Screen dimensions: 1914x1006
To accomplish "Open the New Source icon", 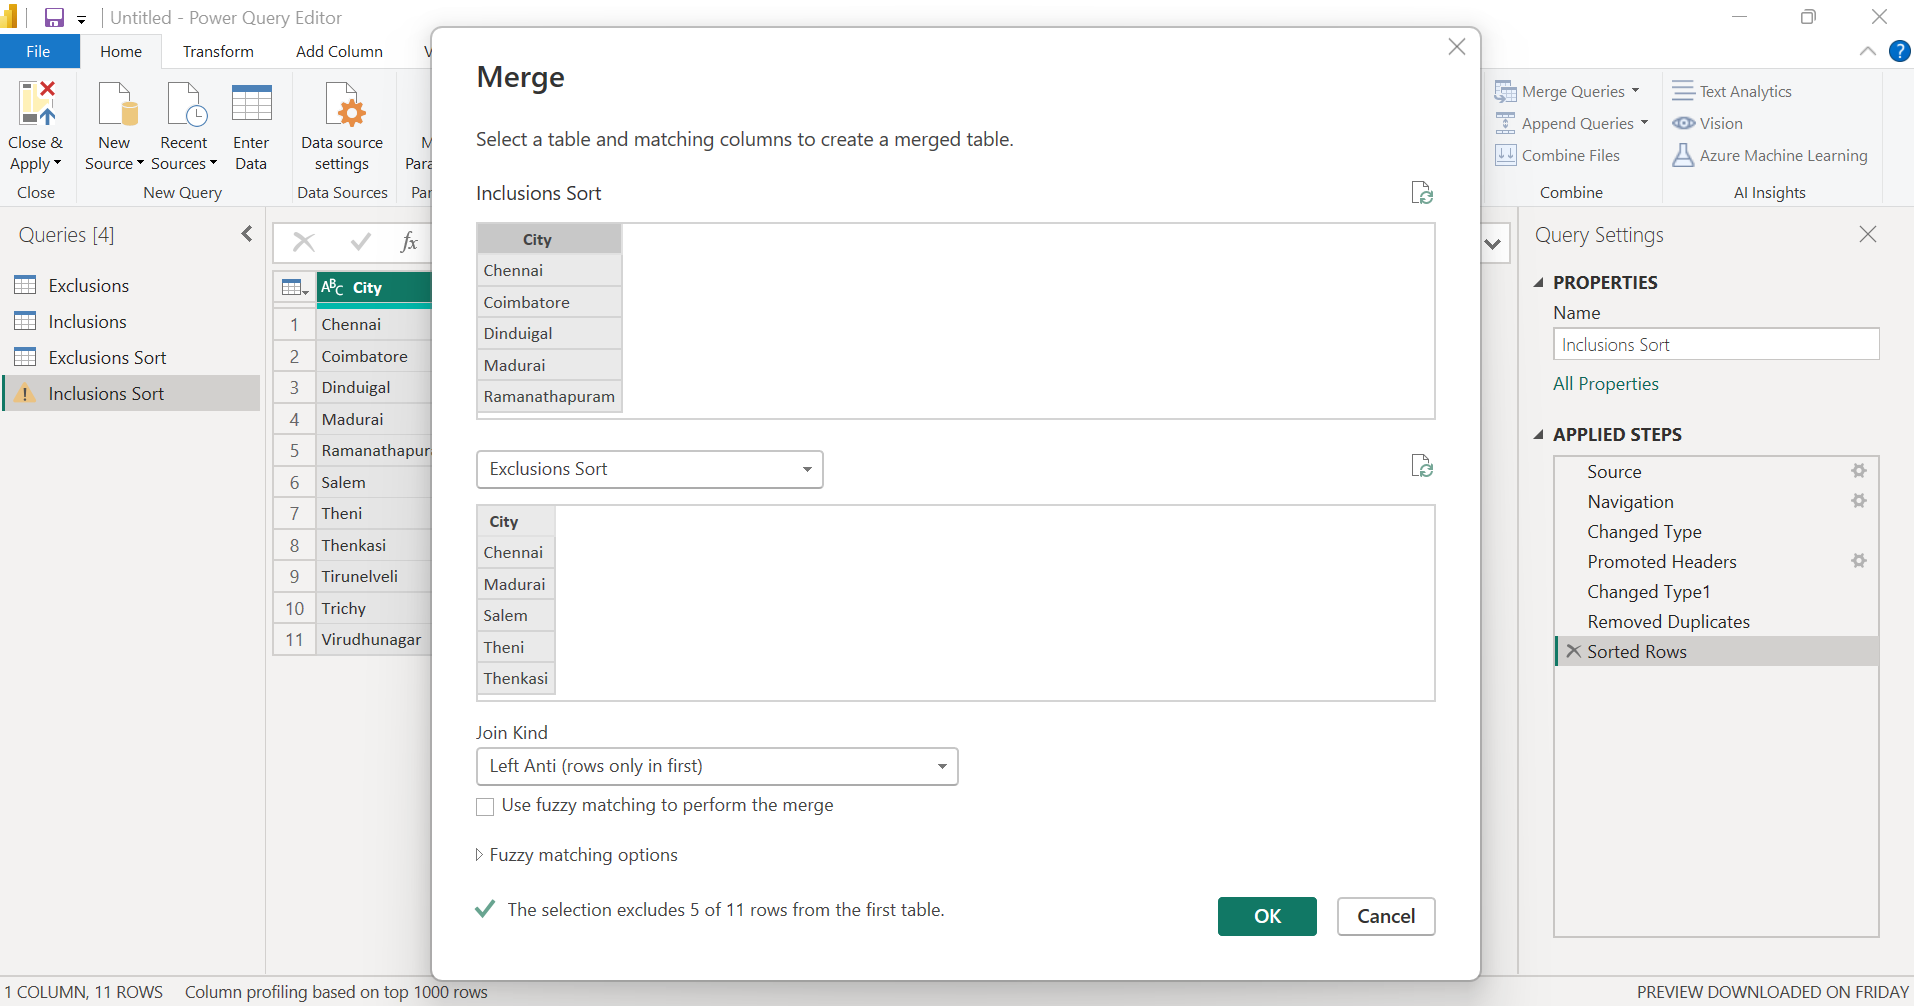I will [115, 104].
